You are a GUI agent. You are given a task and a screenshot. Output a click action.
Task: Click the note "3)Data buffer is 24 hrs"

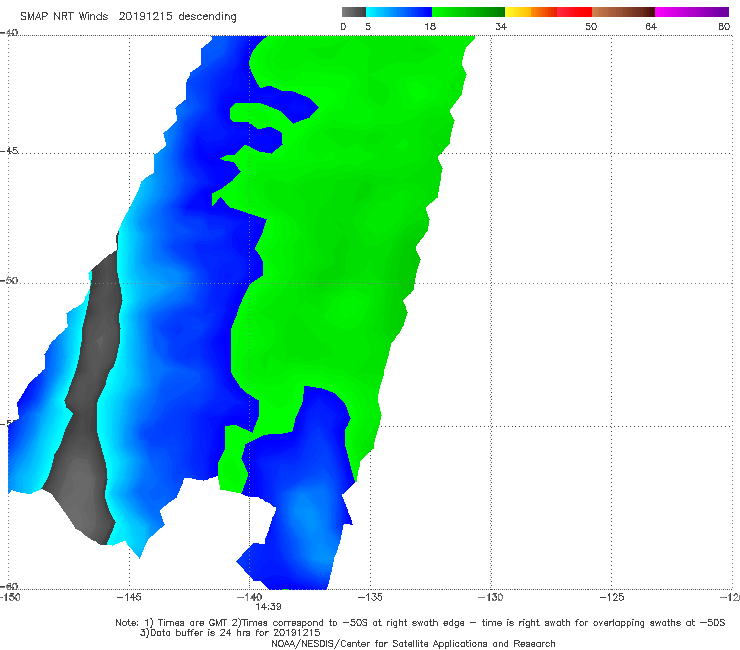click(230, 633)
